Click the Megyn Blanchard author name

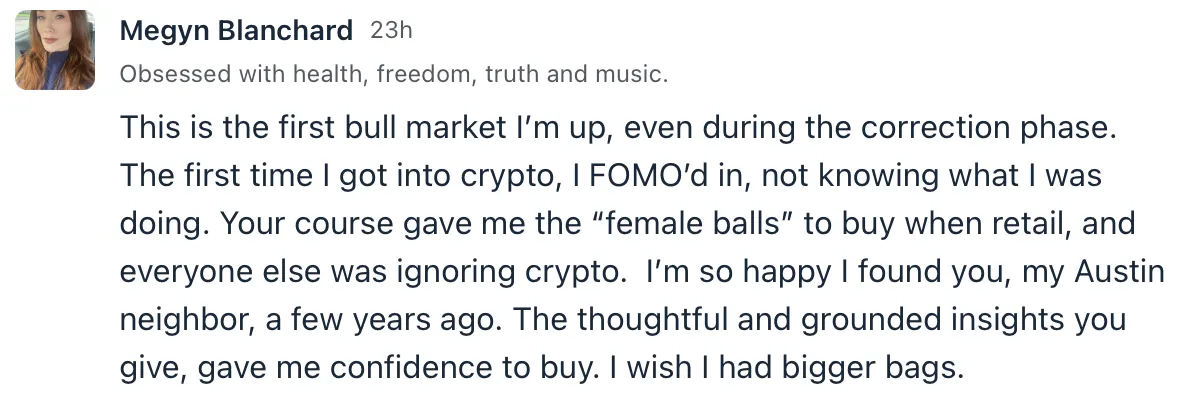[x=236, y=31]
